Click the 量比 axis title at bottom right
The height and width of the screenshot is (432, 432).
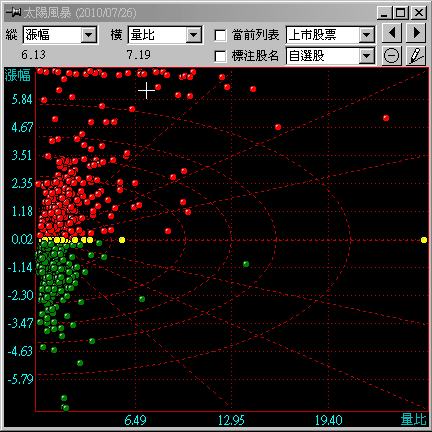[x=413, y=419]
